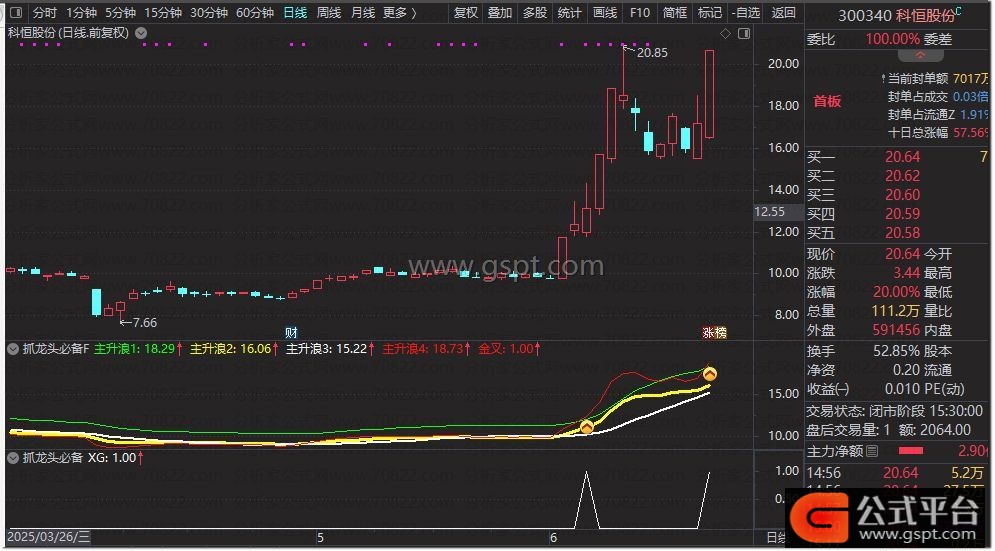Expand the 抓龙头必备F indicator menu
This screenshot has height=551, width=995.
[x=13, y=349]
